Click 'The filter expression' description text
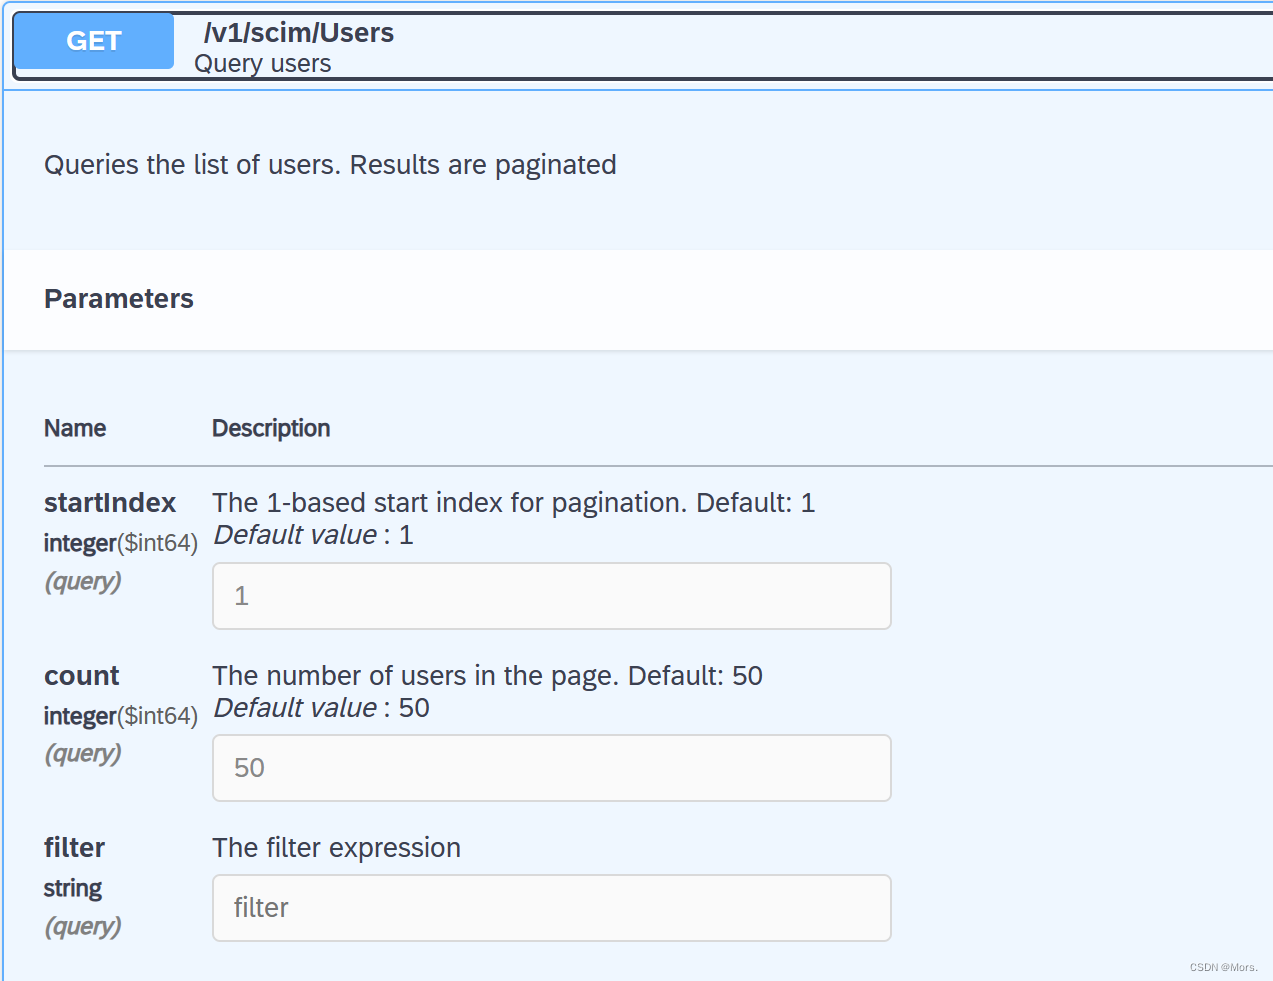 (x=337, y=848)
